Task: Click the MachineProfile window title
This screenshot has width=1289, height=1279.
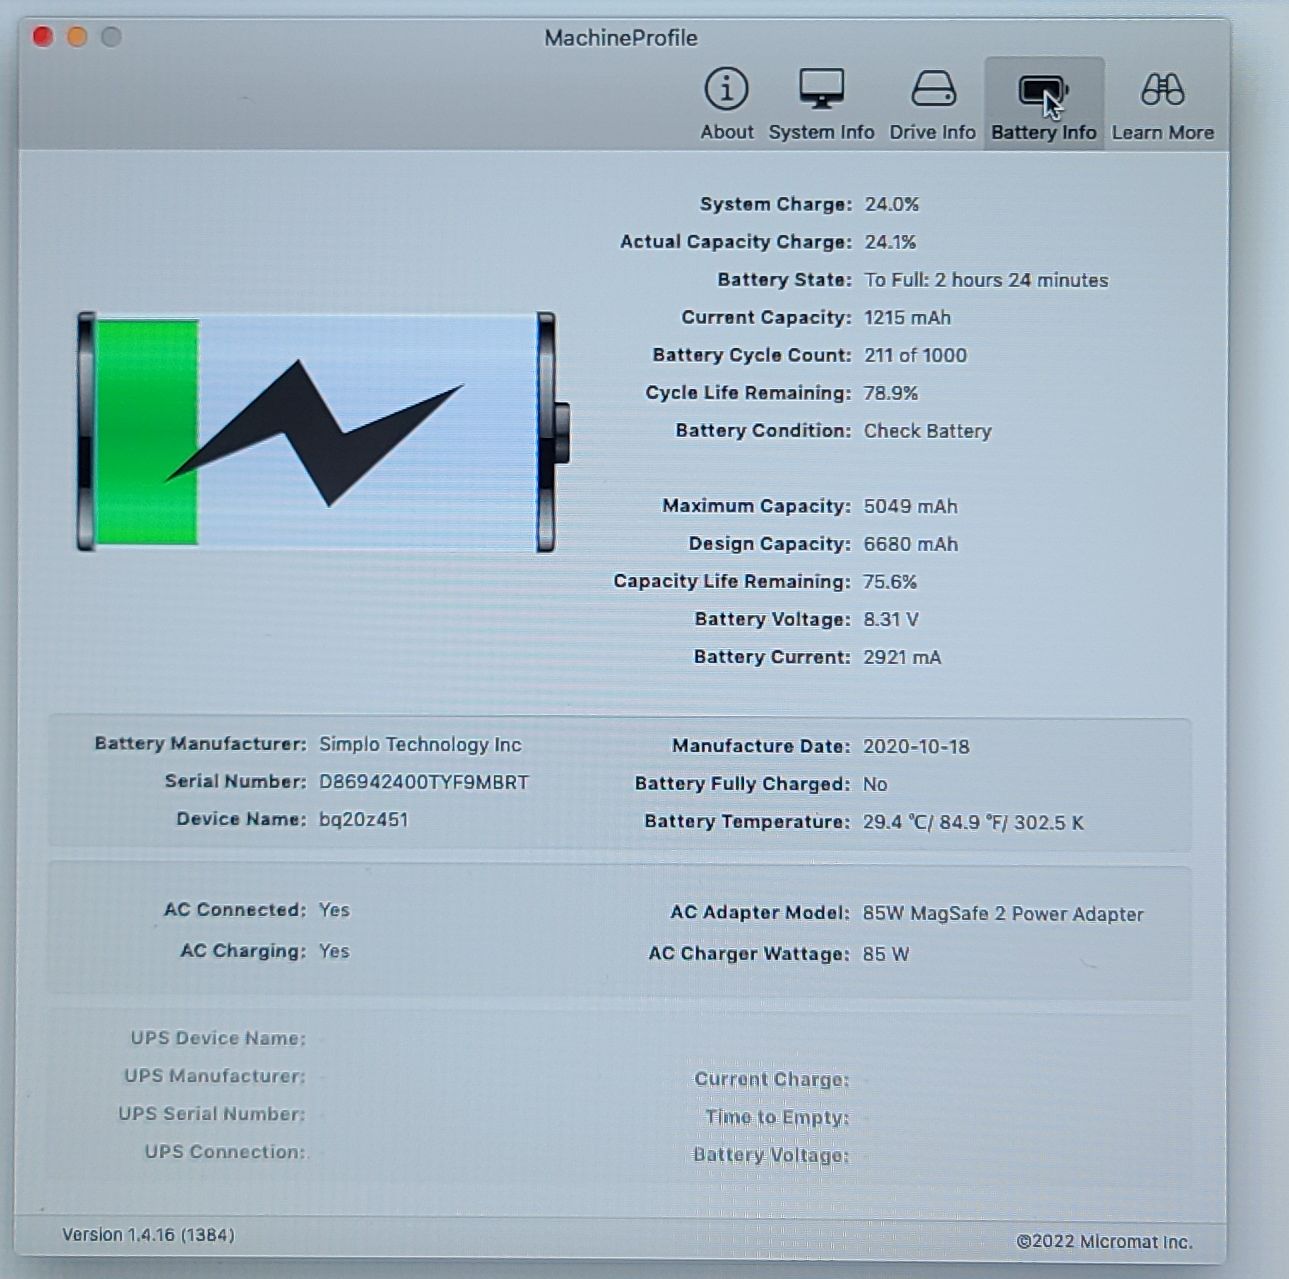Action: click(620, 38)
